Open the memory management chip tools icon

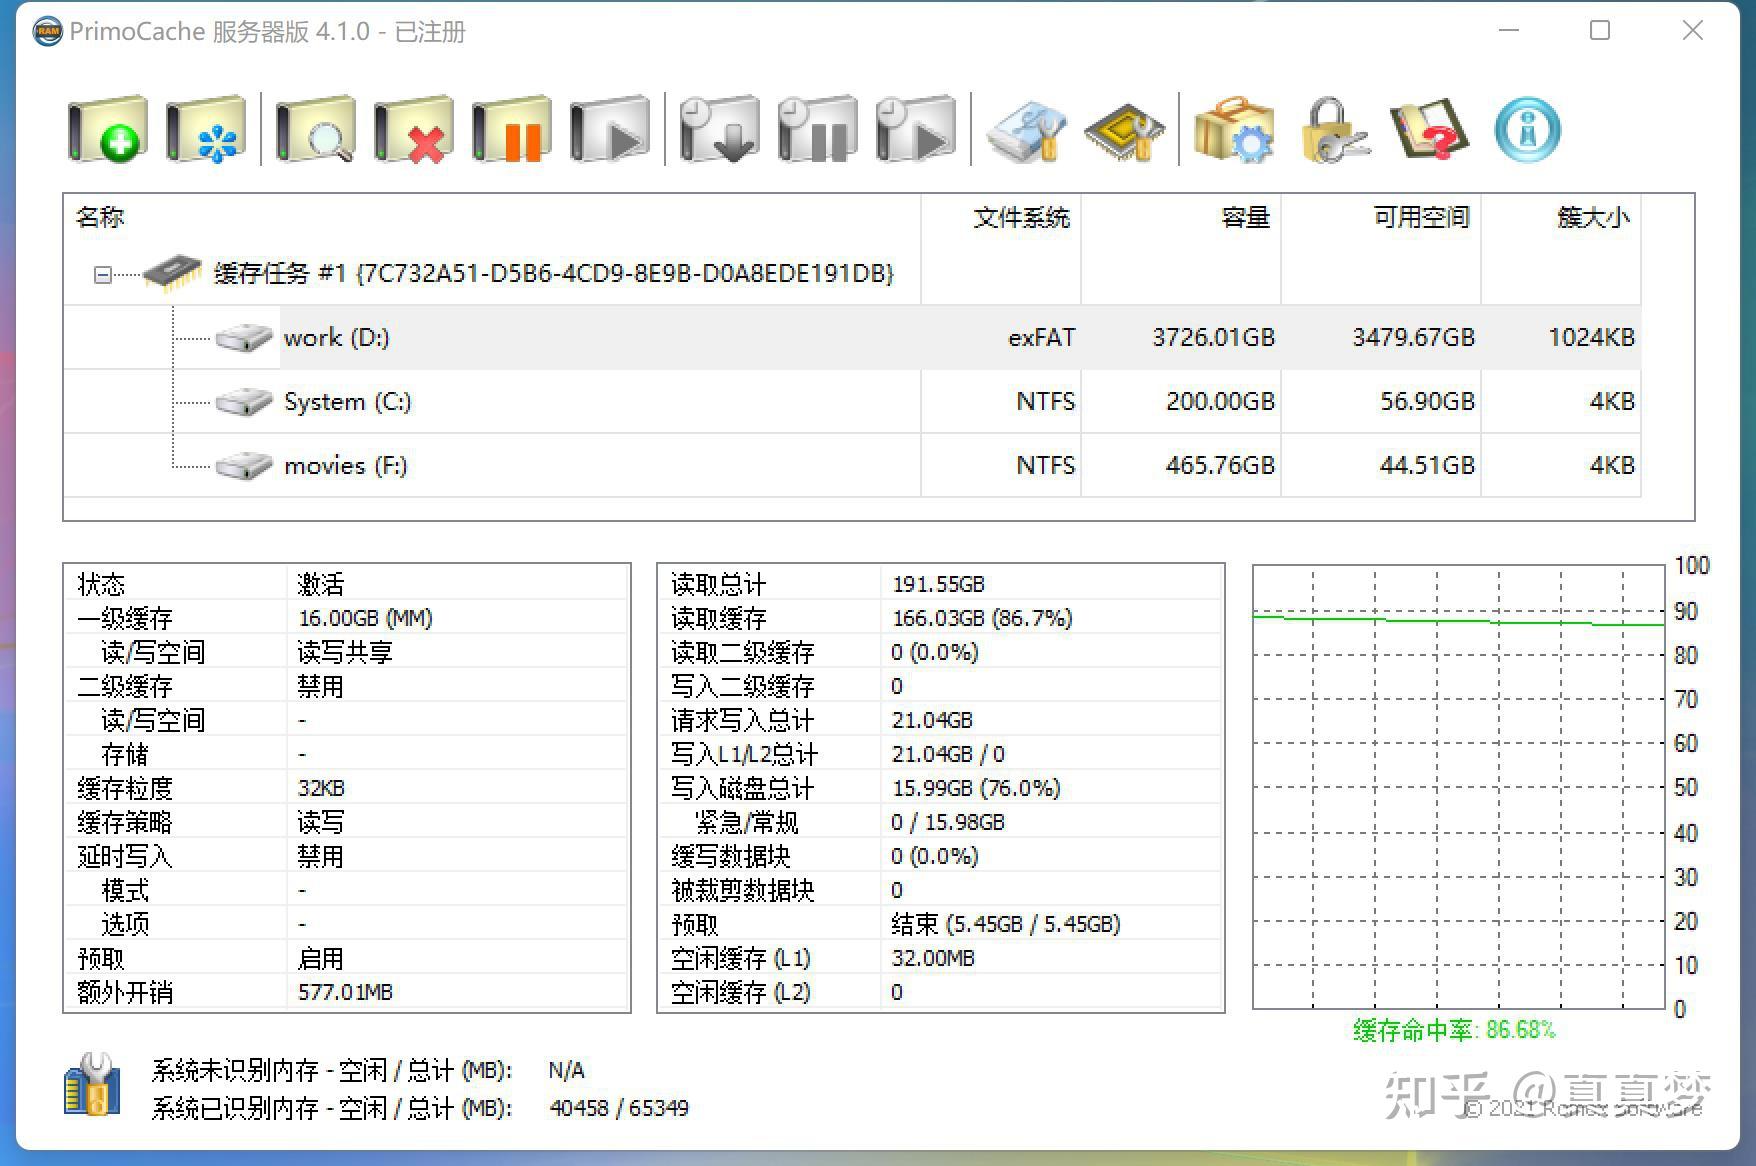pos(1125,130)
